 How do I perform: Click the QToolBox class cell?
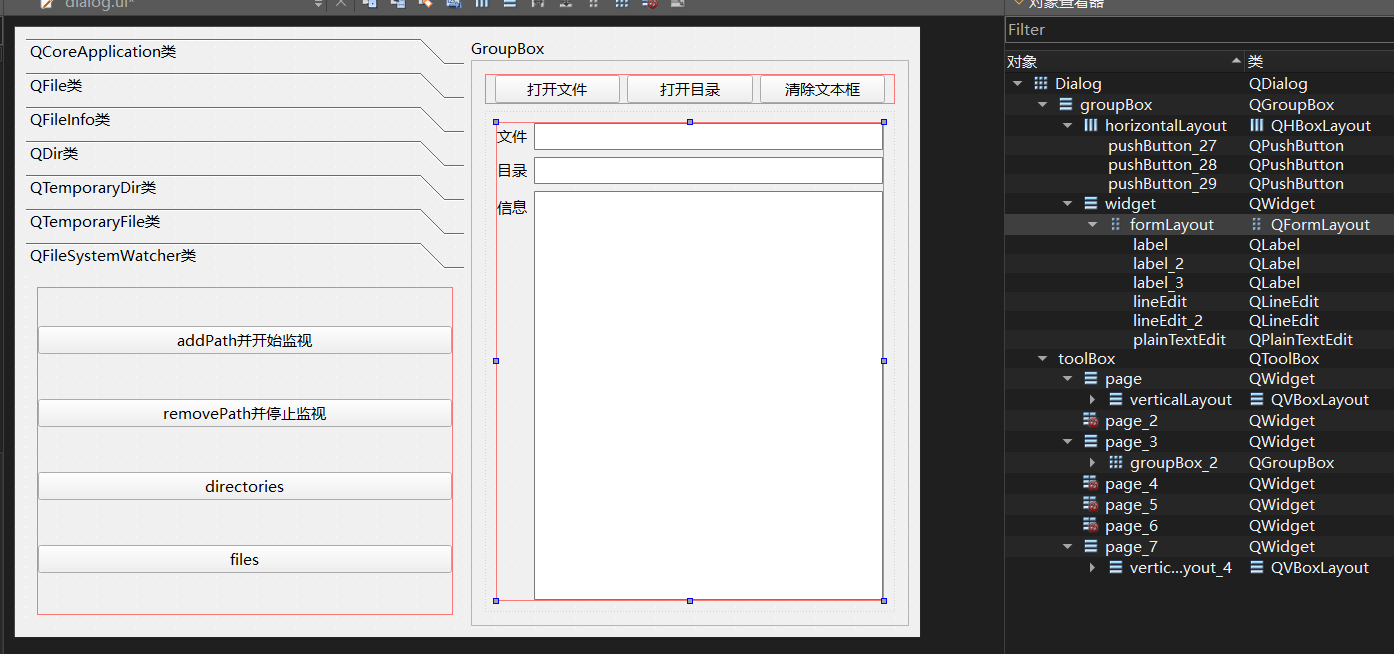click(x=1284, y=359)
